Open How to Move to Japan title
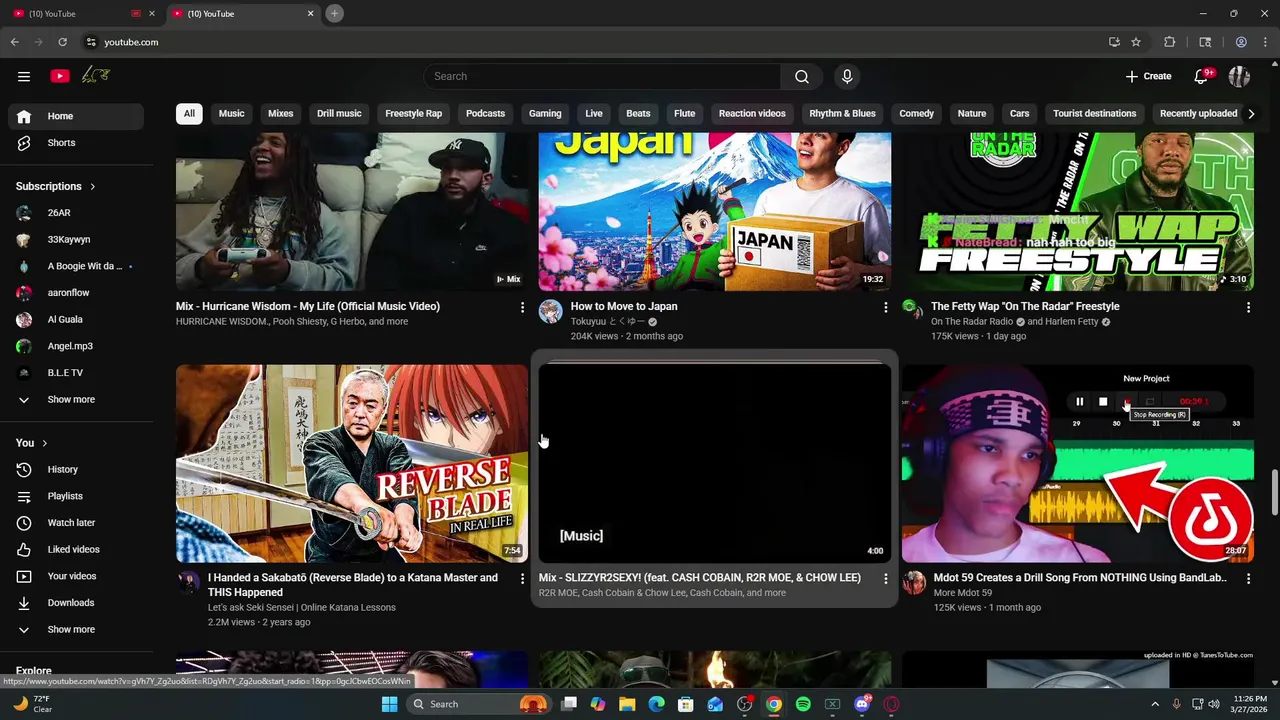The height and width of the screenshot is (720, 1280). pyautogui.click(x=624, y=307)
